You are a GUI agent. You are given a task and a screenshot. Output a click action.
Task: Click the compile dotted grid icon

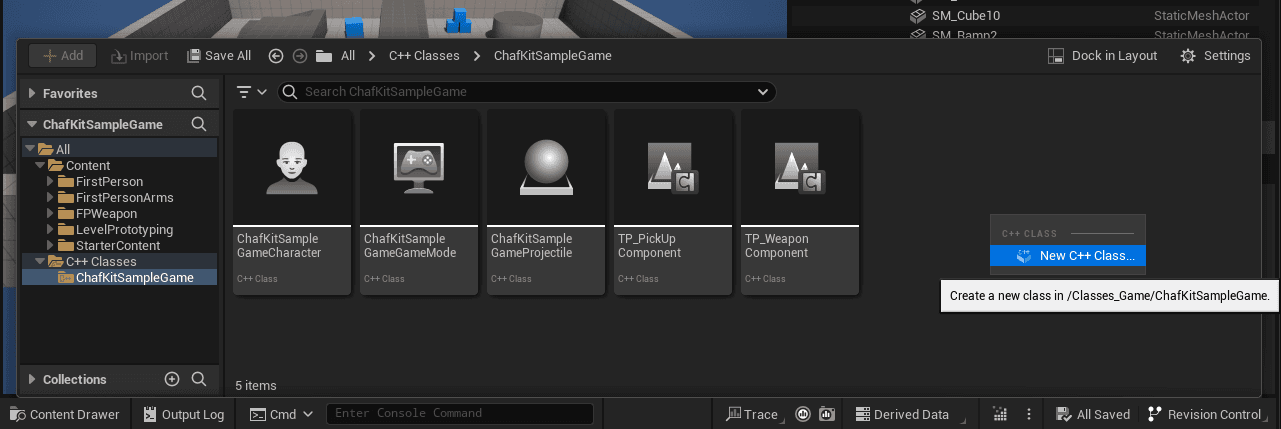point(999,414)
